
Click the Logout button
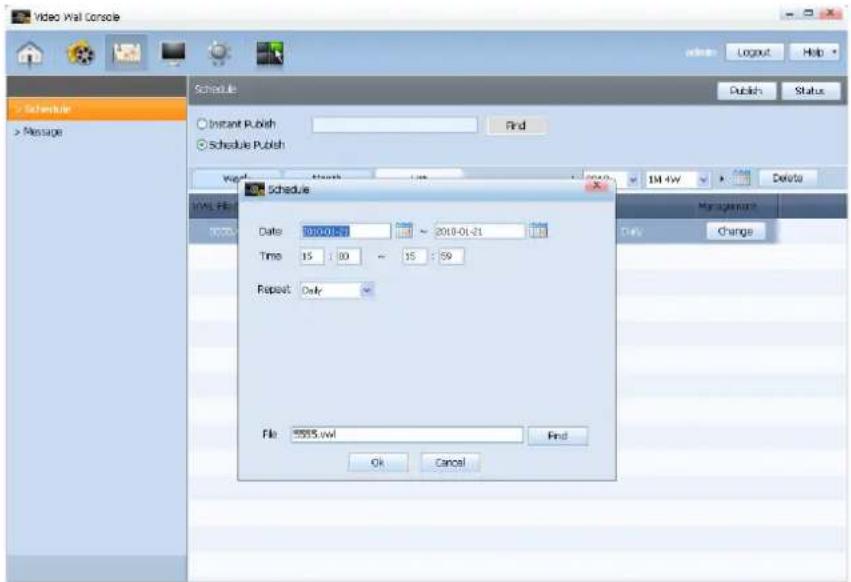tap(754, 53)
